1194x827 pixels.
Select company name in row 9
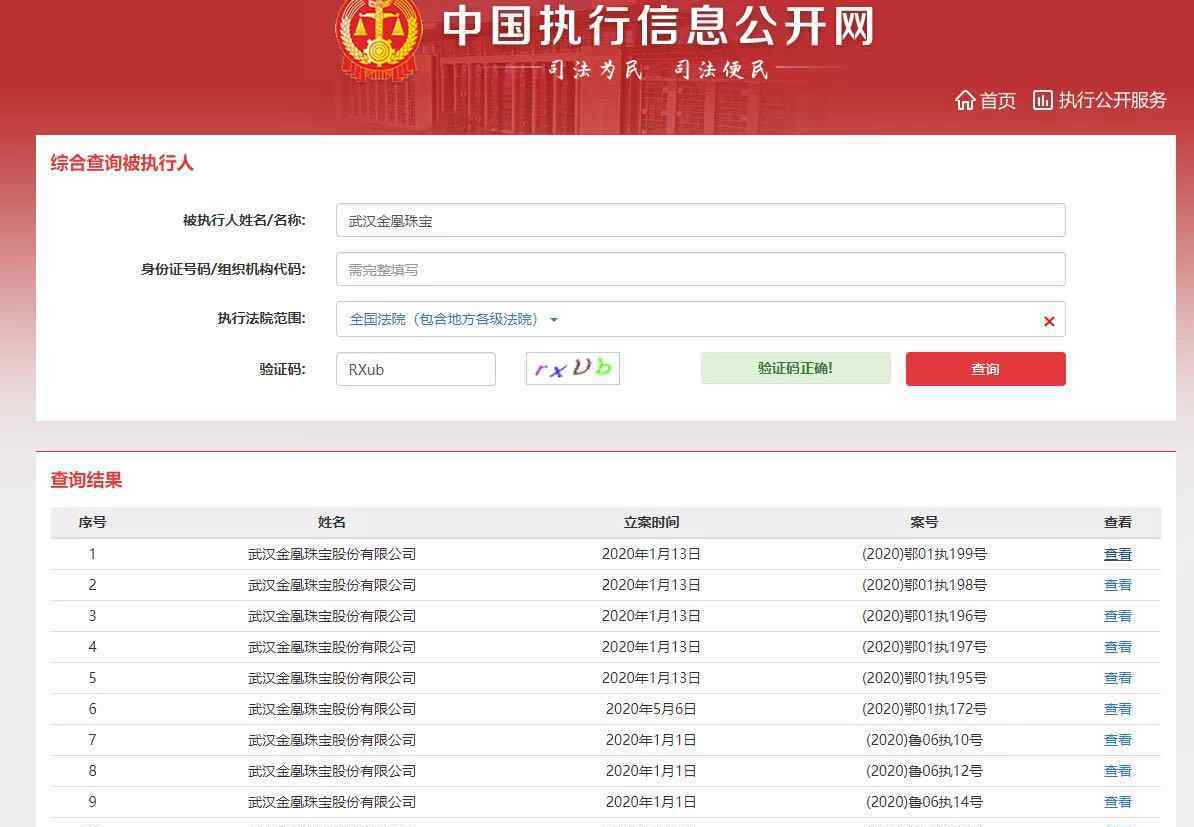pos(332,802)
